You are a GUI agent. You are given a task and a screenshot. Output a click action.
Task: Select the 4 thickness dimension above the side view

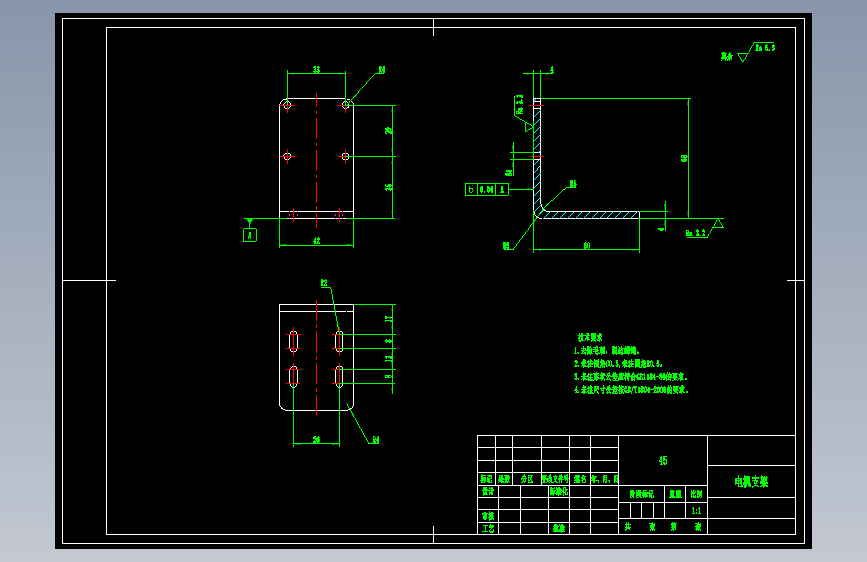click(551, 70)
